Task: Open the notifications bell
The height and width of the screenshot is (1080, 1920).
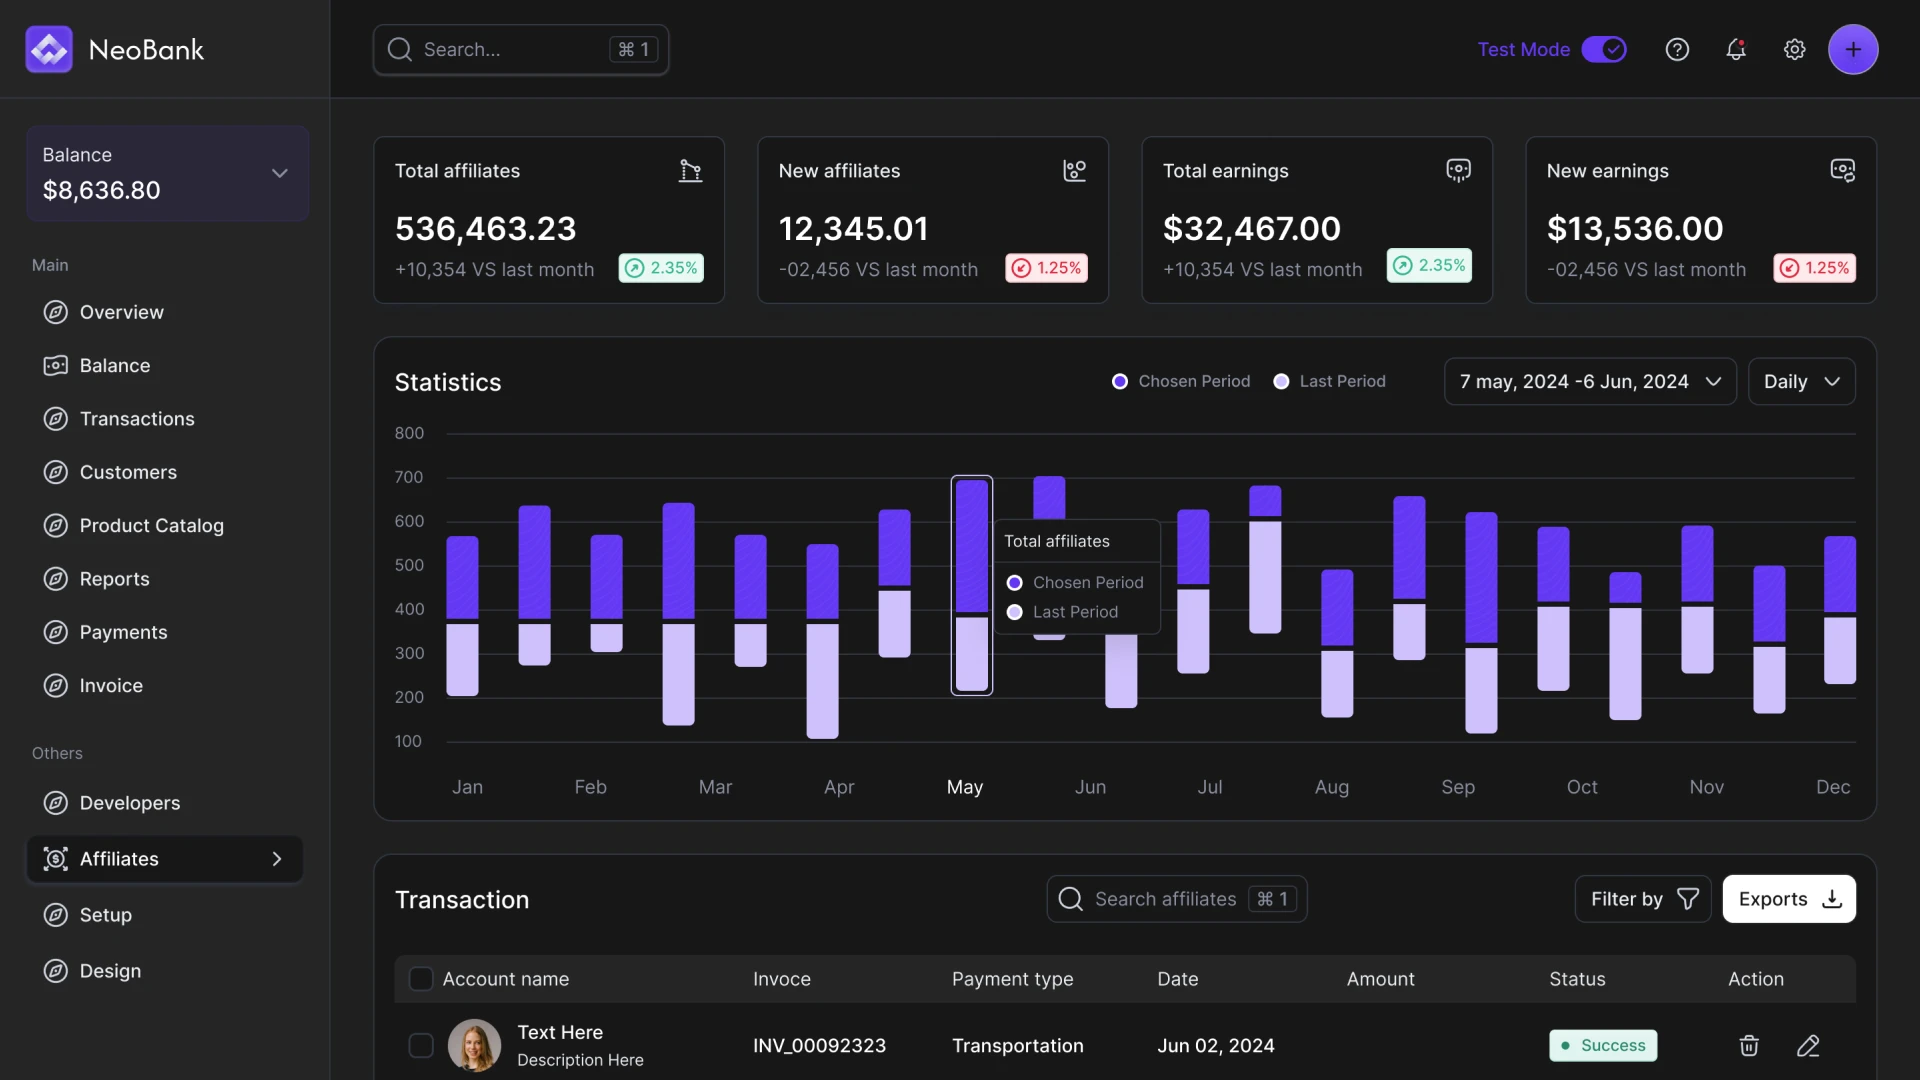Action: pos(1736,49)
